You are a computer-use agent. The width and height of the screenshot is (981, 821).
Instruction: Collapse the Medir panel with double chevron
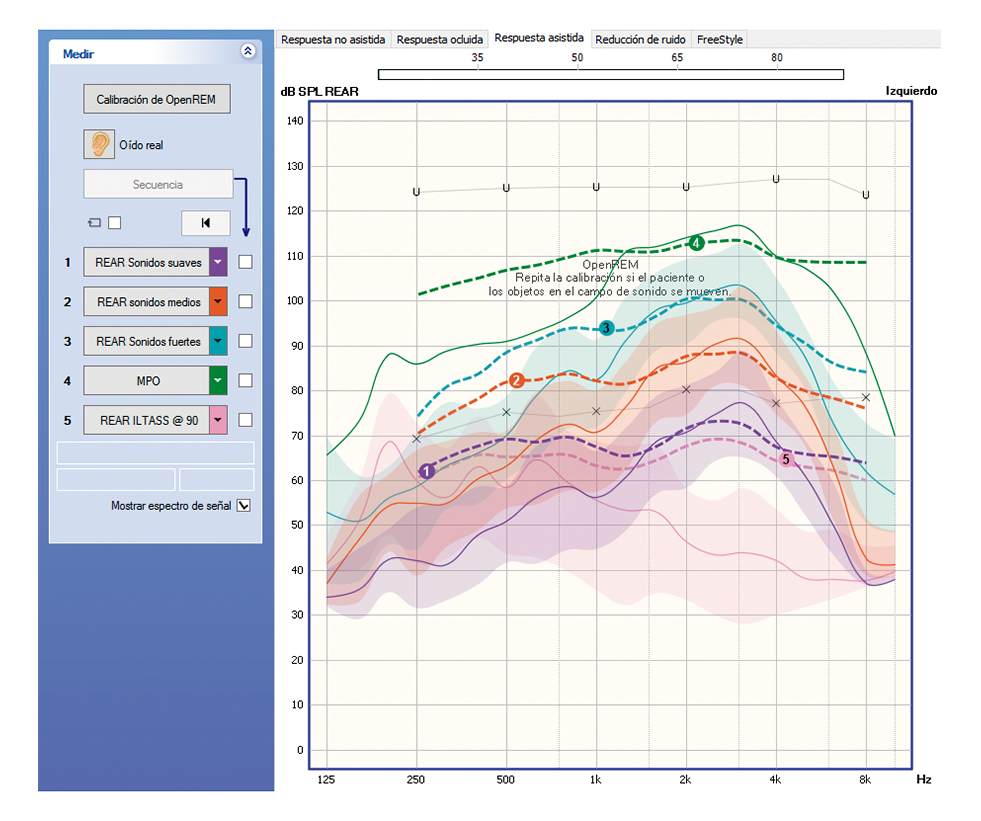tap(248, 53)
